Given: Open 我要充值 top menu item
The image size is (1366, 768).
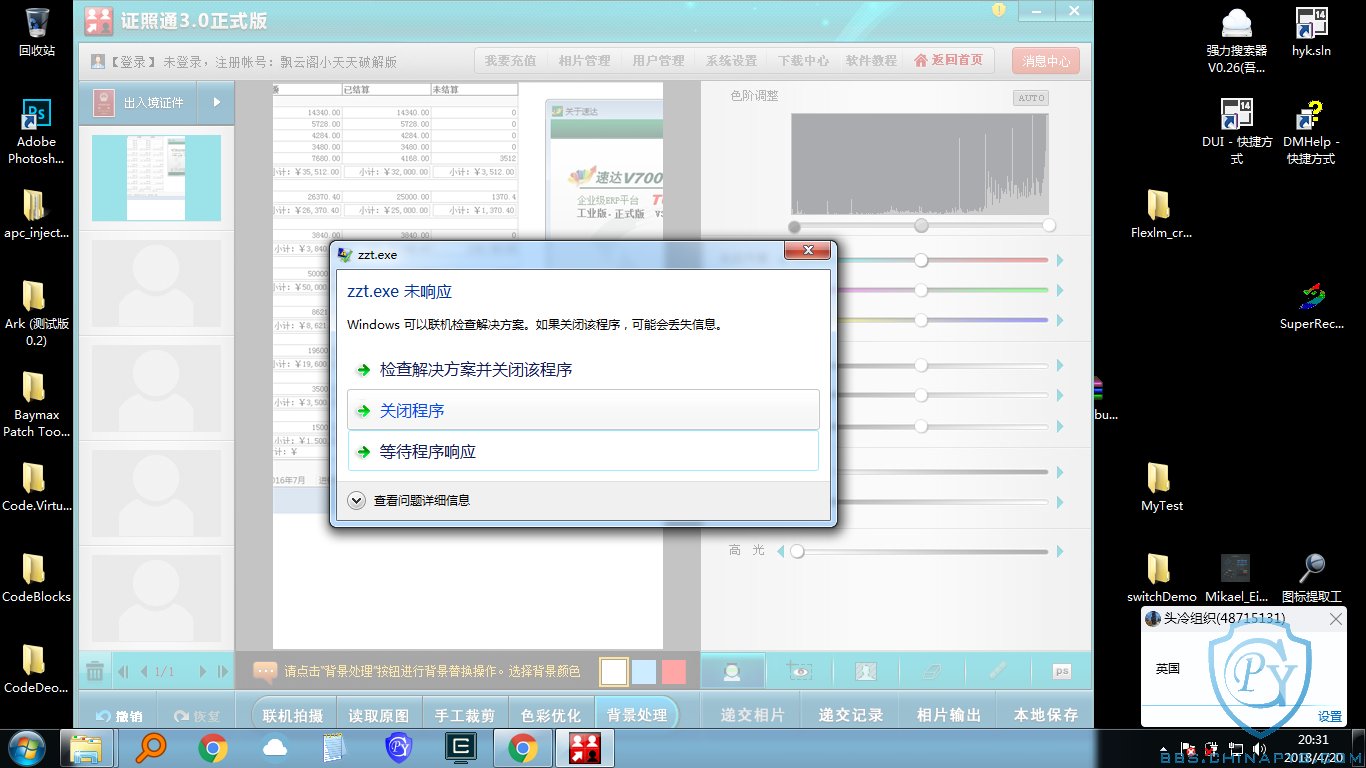Looking at the screenshot, I should (x=510, y=61).
